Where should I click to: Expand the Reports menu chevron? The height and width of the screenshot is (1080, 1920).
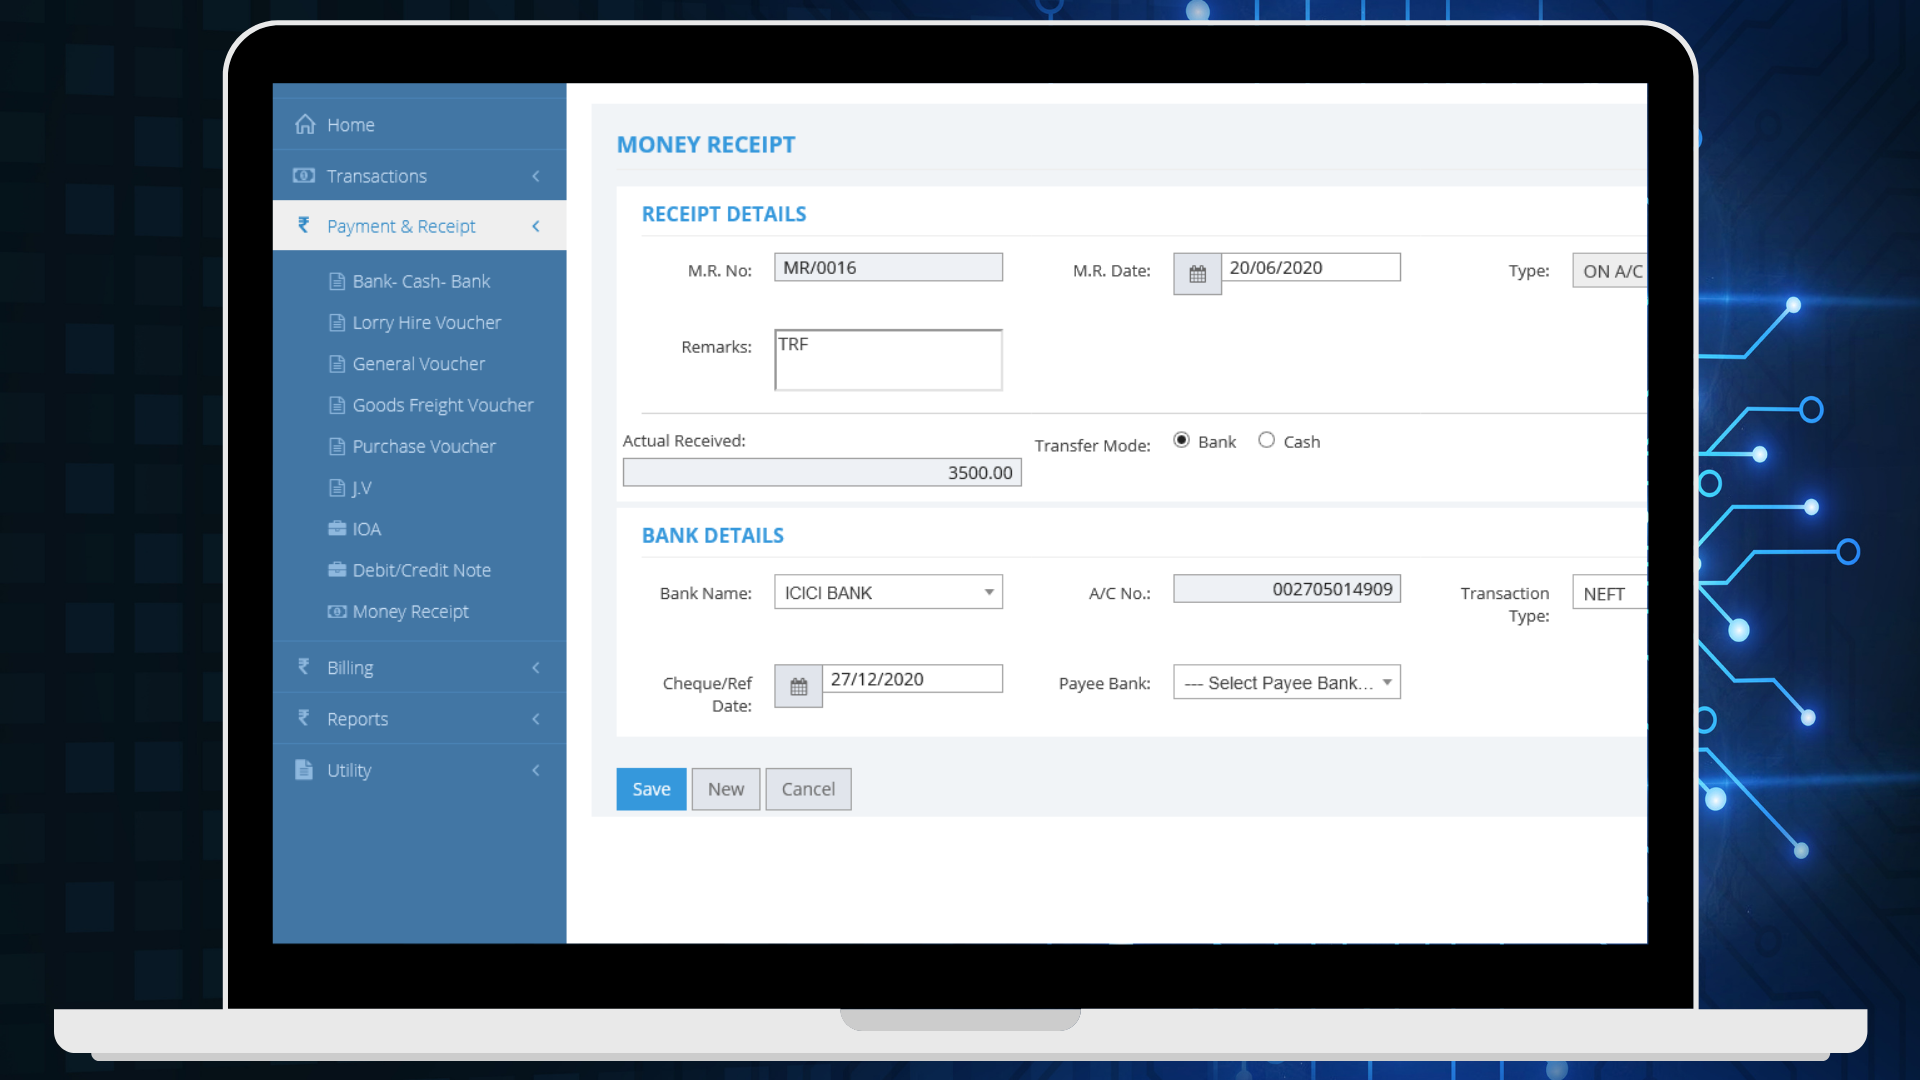click(536, 719)
